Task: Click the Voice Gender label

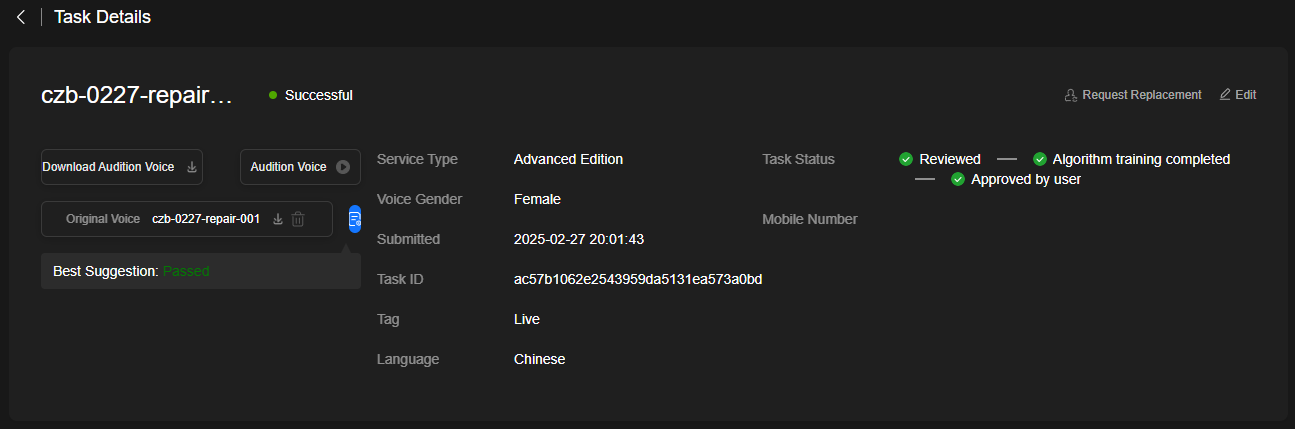Action: pos(420,199)
